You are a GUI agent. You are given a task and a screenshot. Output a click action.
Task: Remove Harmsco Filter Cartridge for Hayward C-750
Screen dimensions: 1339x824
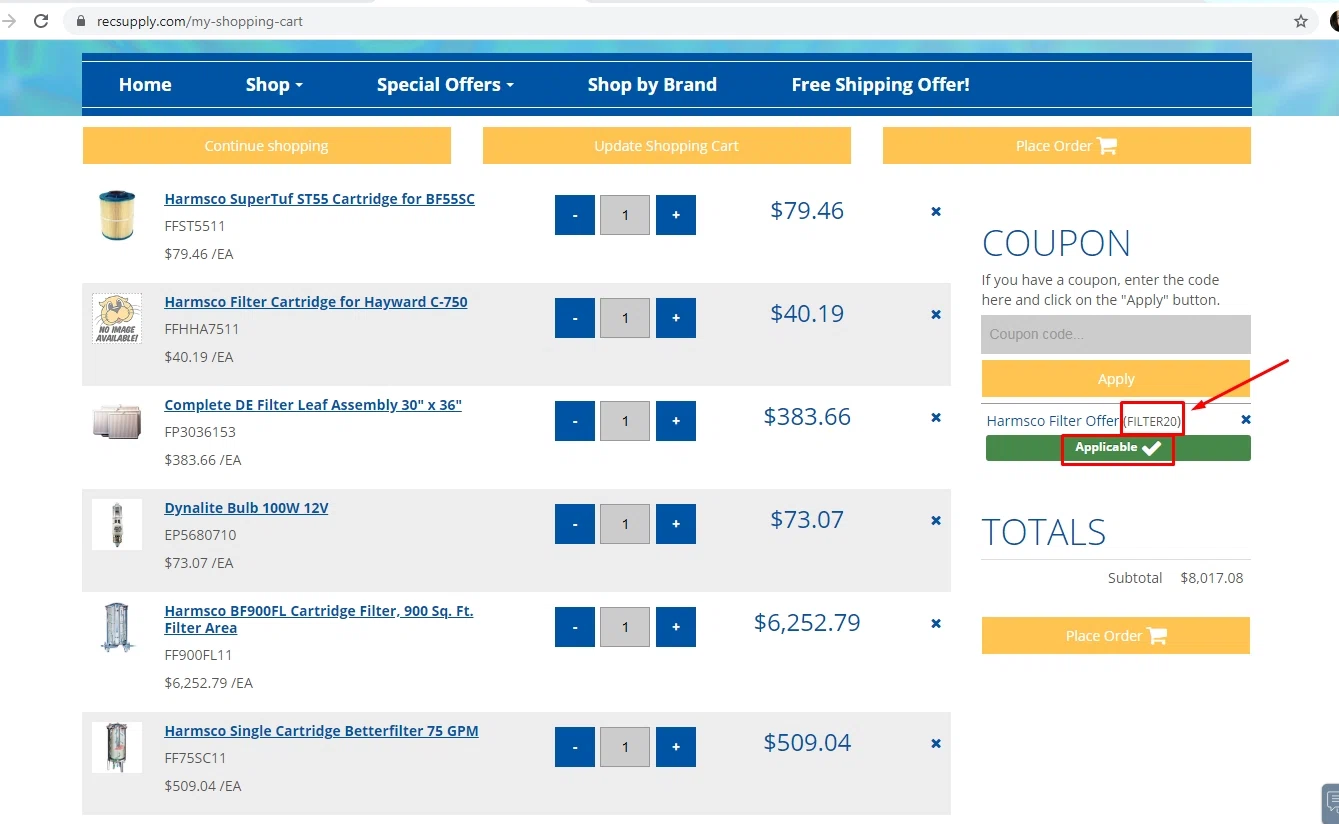point(936,314)
